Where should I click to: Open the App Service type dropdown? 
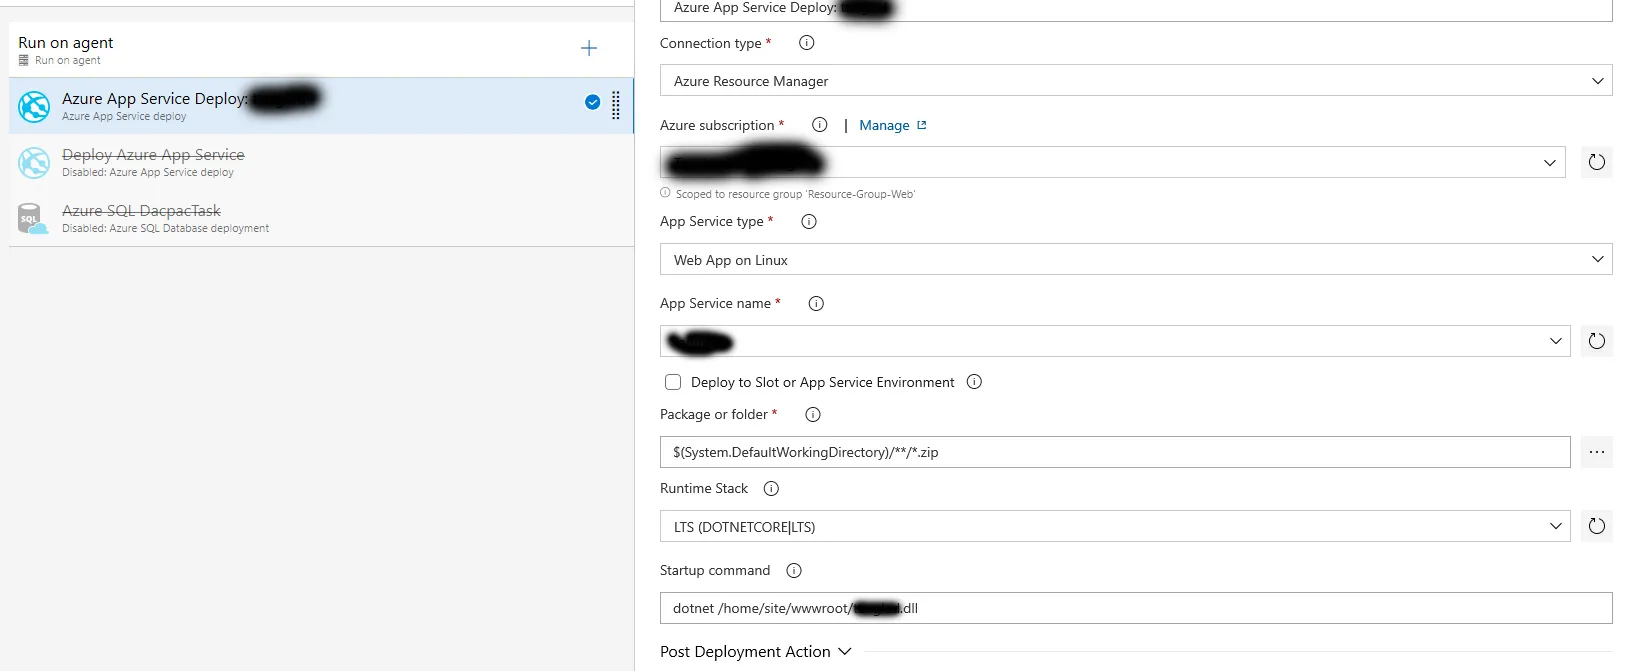(1136, 260)
